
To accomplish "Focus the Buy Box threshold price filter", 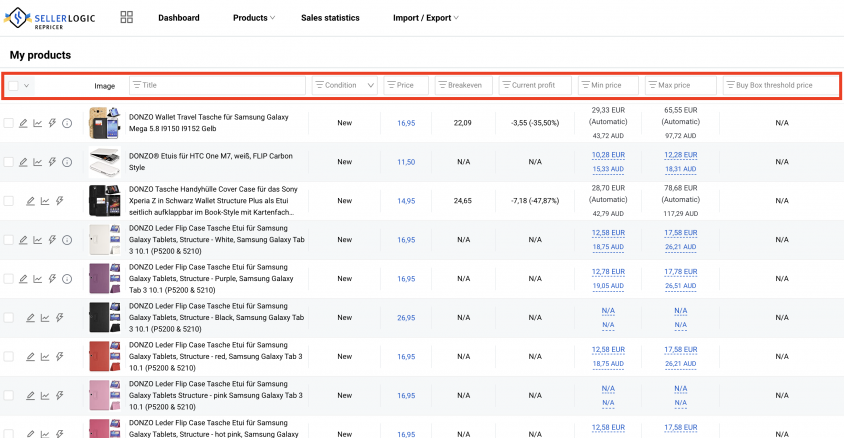I will 781,85.
